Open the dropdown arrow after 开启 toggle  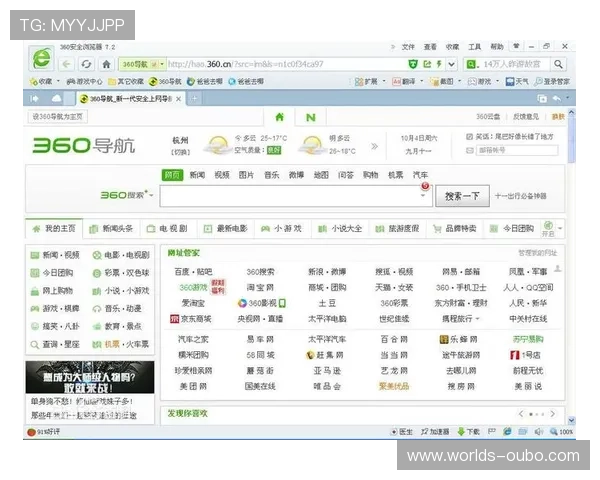560,229
